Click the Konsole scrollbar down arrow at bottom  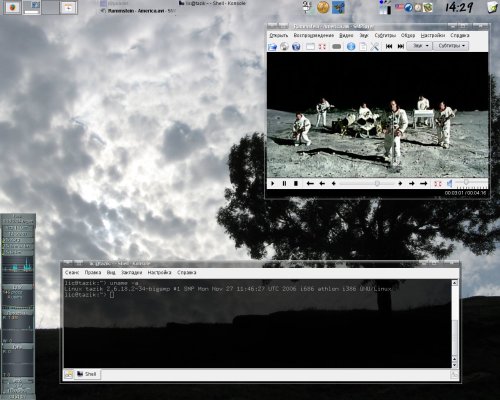(x=455, y=365)
